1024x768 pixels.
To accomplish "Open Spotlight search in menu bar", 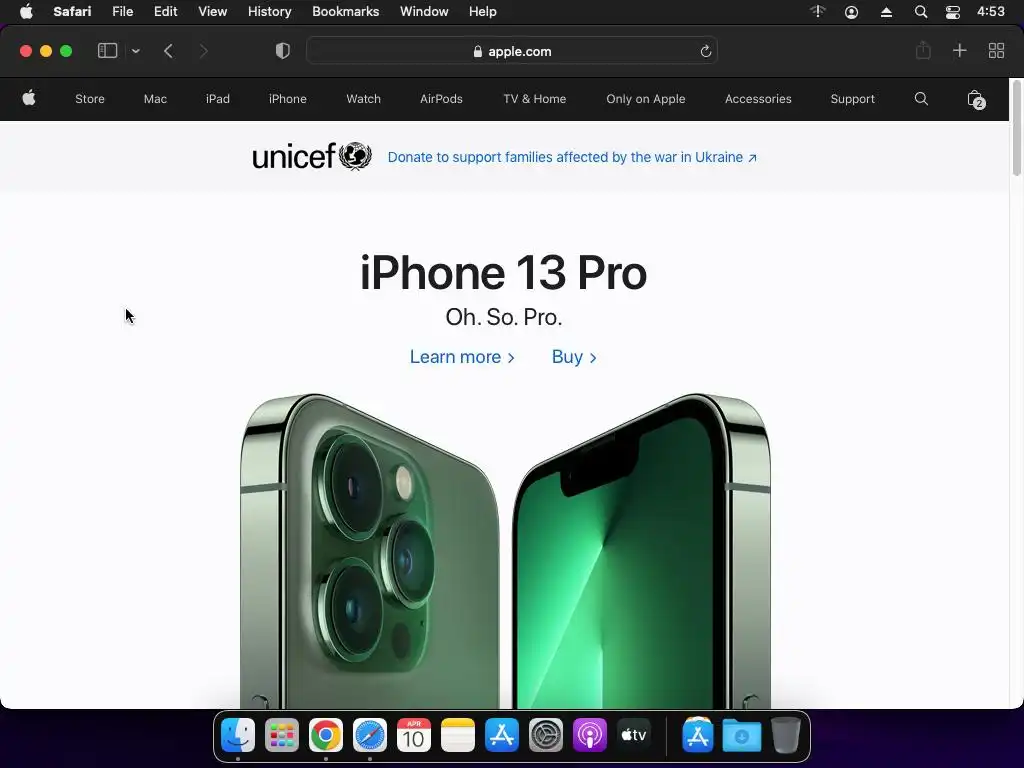I will (920, 12).
